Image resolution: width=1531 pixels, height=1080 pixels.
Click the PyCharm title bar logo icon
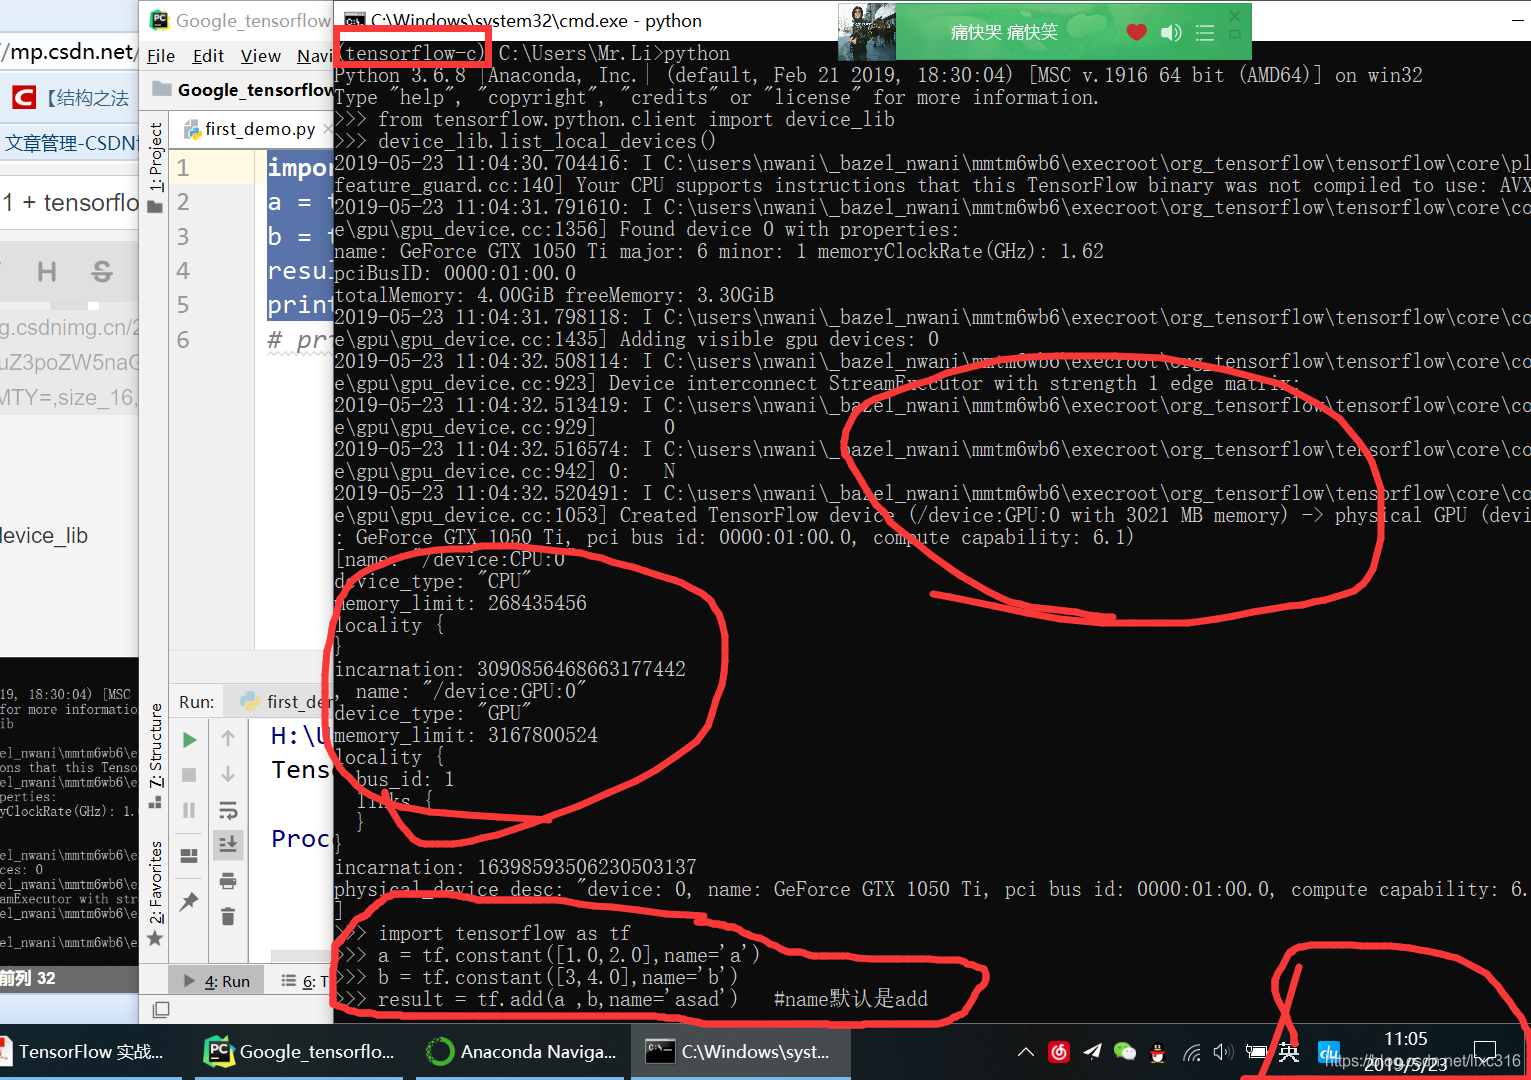pos(160,20)
